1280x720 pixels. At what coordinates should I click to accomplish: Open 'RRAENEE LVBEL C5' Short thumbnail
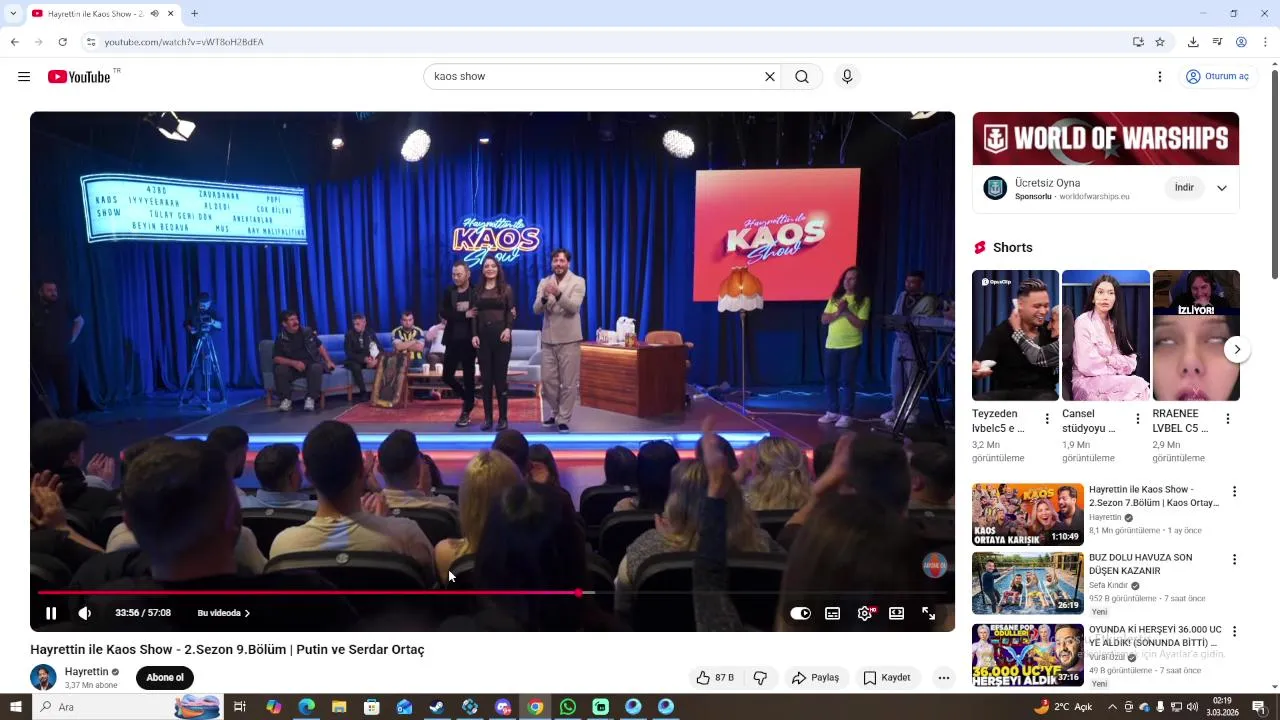tap(1196, 335)
